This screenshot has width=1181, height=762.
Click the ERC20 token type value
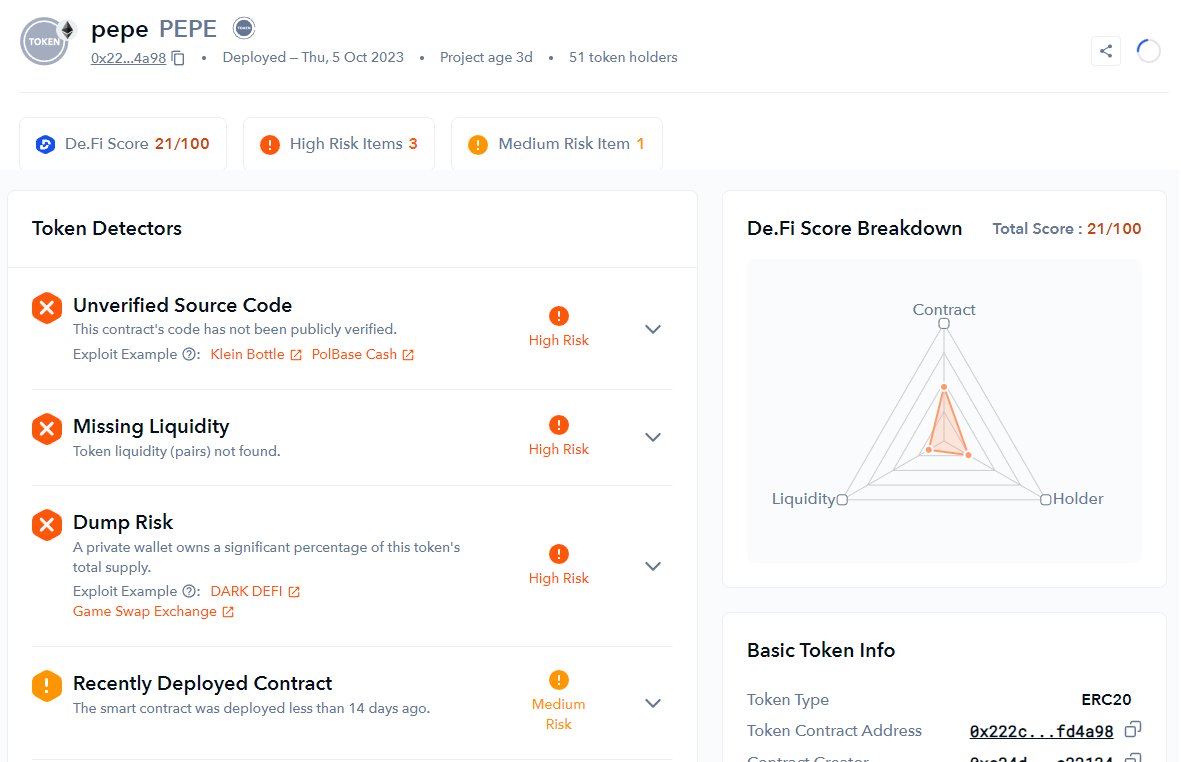click(1106, 700)
